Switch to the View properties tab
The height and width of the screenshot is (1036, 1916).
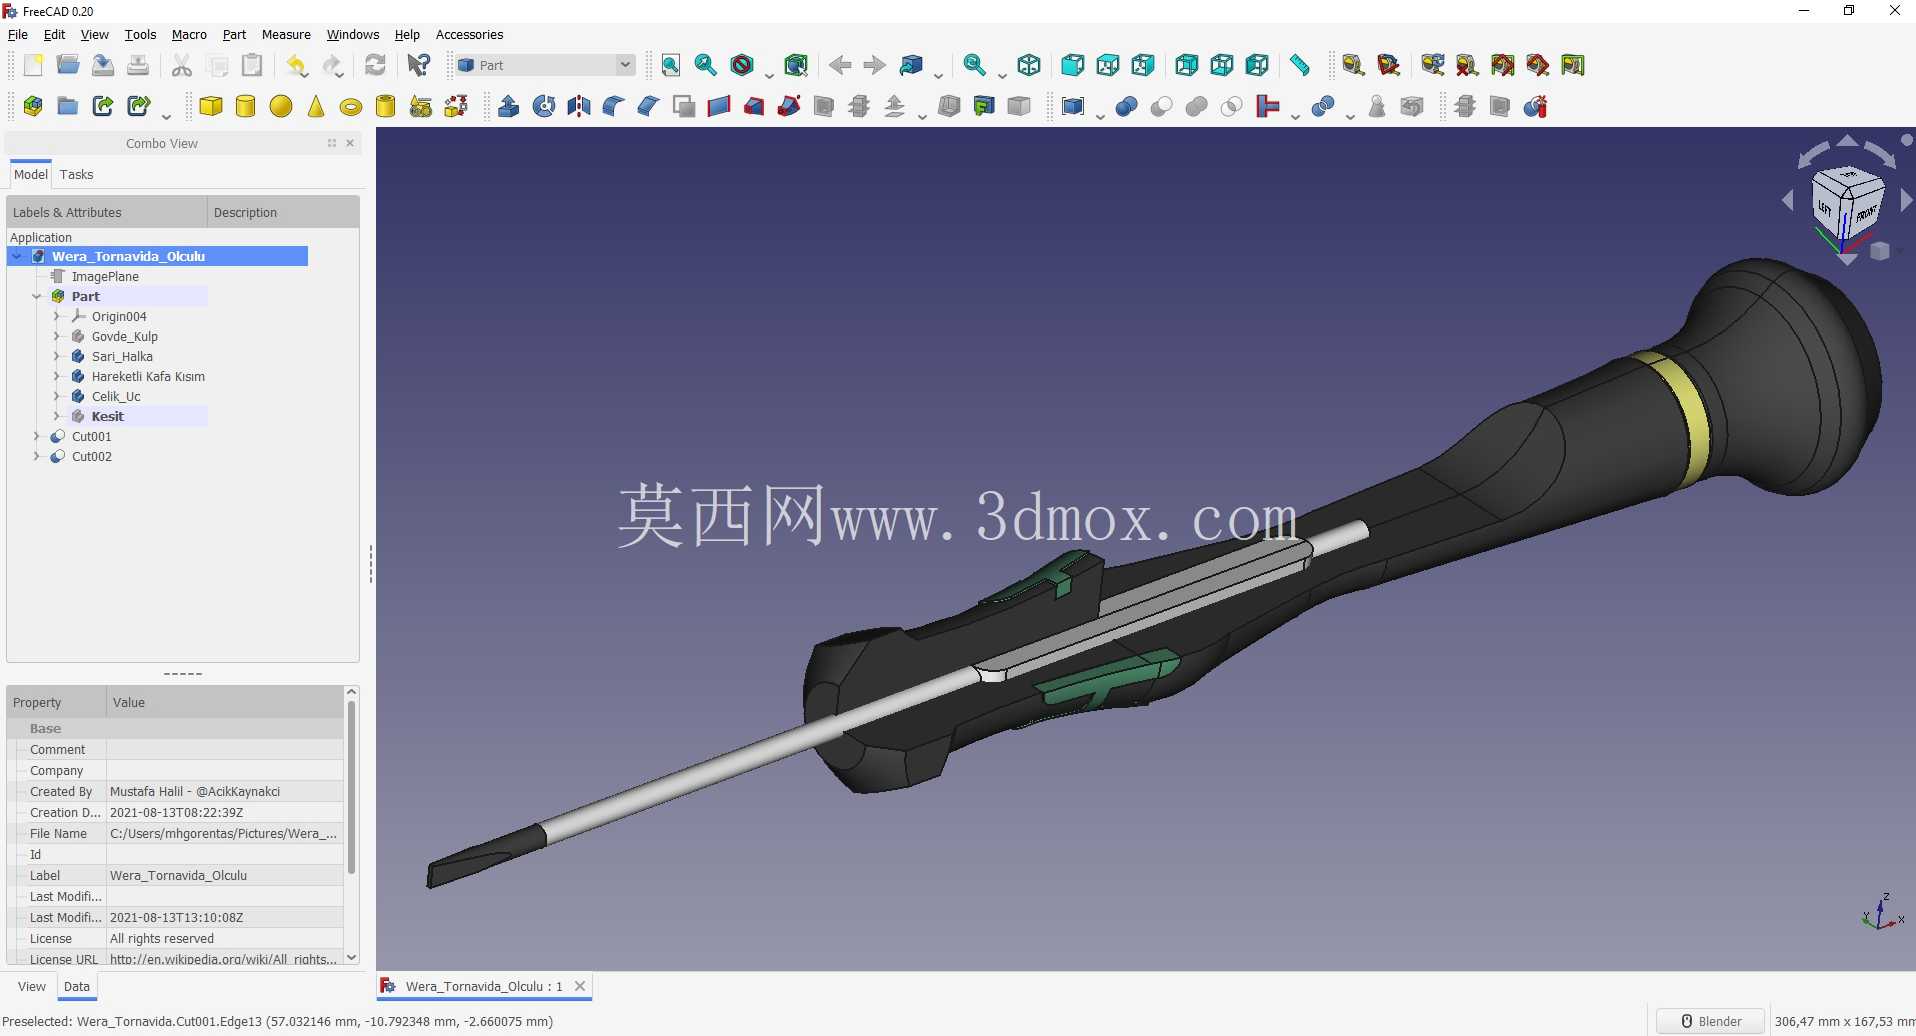tap(32, 986)
